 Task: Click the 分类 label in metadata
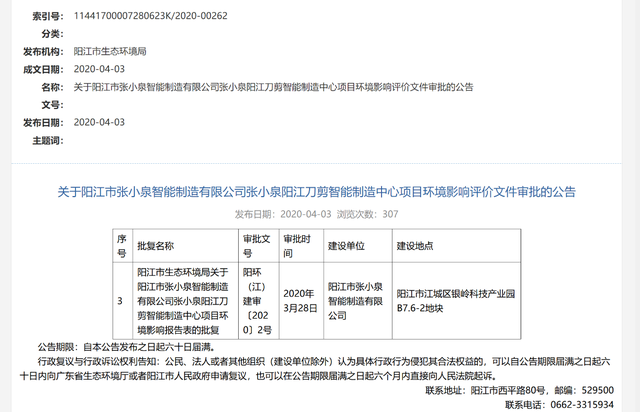[x=52, y=34]
